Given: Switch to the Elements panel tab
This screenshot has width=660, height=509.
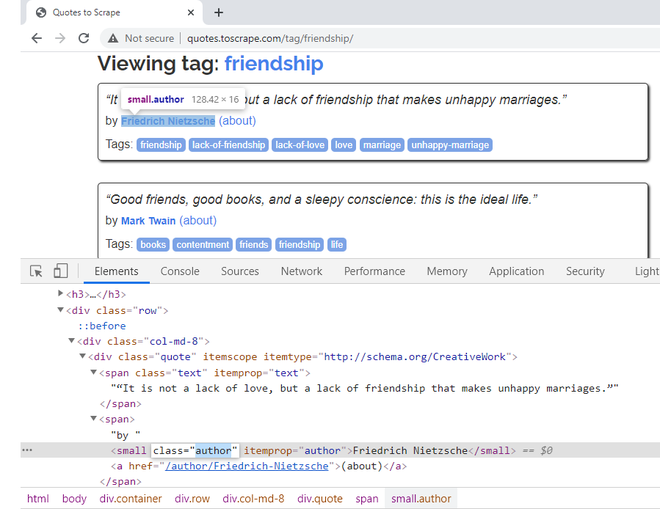Looking at the screenshot, I should click(x=116, y=271).
